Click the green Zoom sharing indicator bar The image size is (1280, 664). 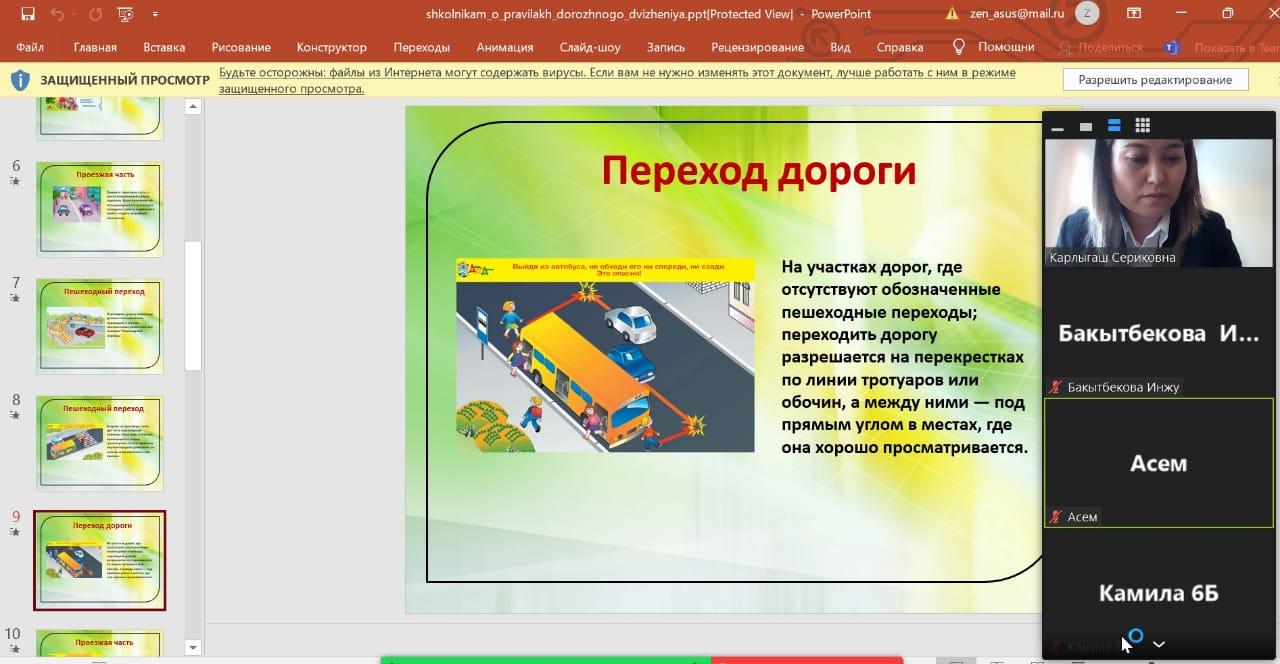click(546, 660)
